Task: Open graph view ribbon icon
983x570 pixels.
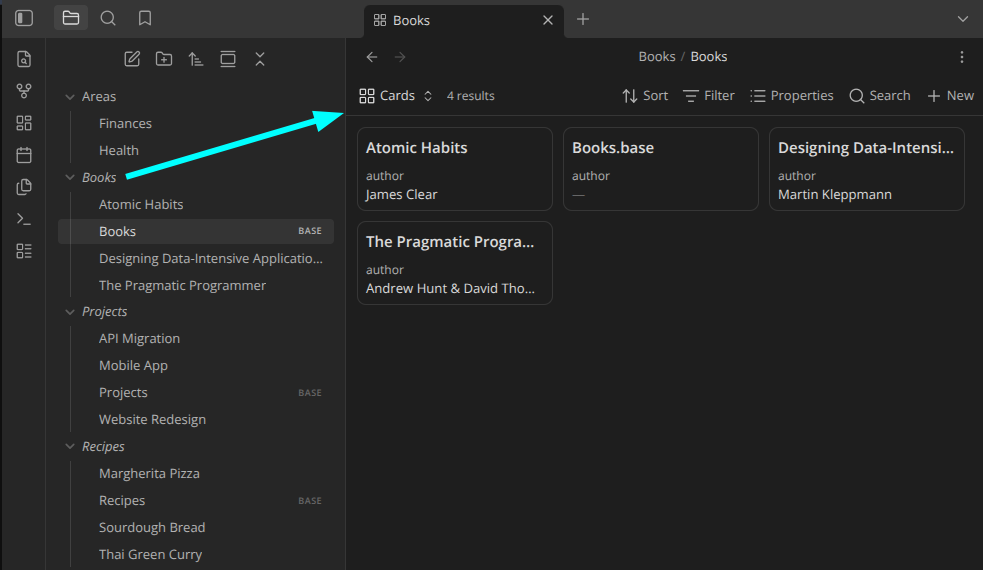Action: pos(24,91)
